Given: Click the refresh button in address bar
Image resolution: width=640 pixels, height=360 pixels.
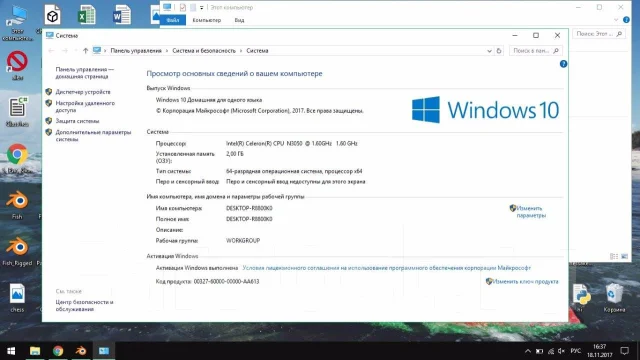Looking at the screenshot, I should [x=499, y=51].
